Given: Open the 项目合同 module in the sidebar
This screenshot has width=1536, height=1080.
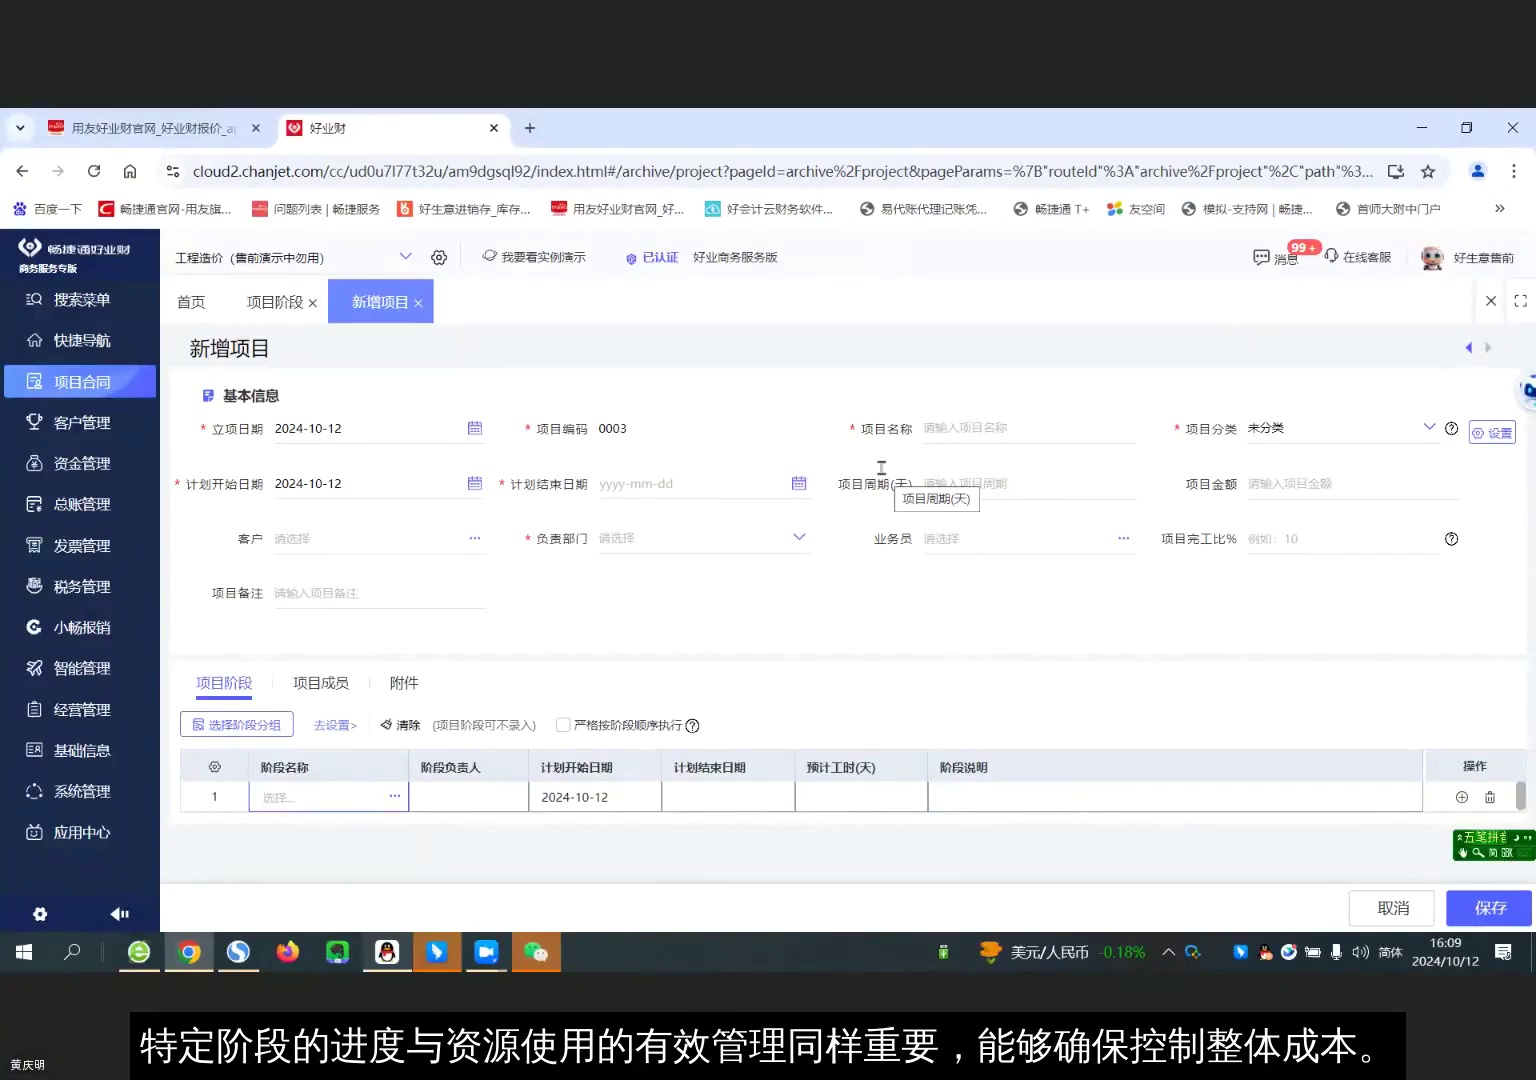Looking at the screenshot, I should [80, 381].
